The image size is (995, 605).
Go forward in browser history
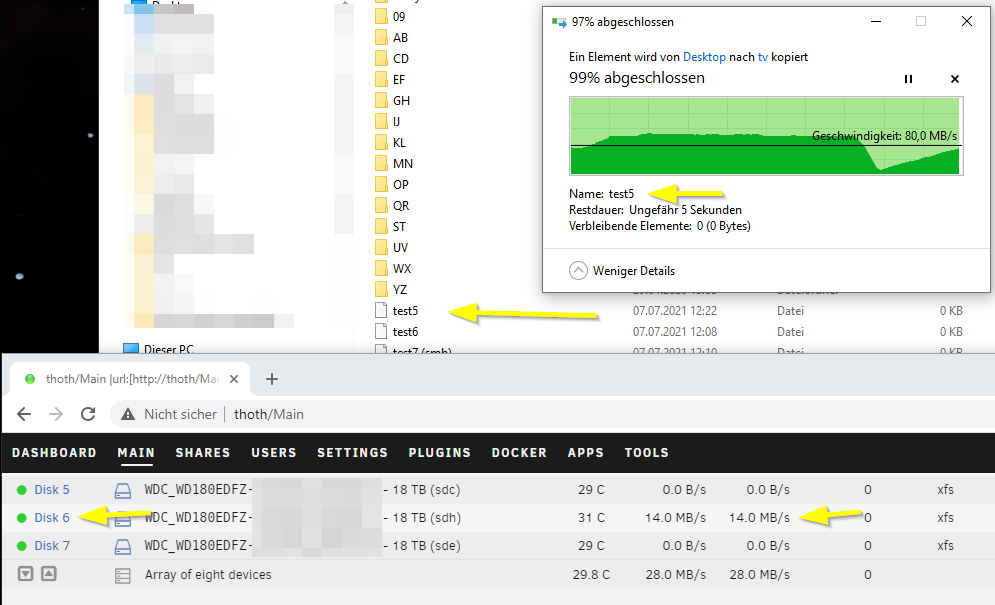tap(56, 415)
